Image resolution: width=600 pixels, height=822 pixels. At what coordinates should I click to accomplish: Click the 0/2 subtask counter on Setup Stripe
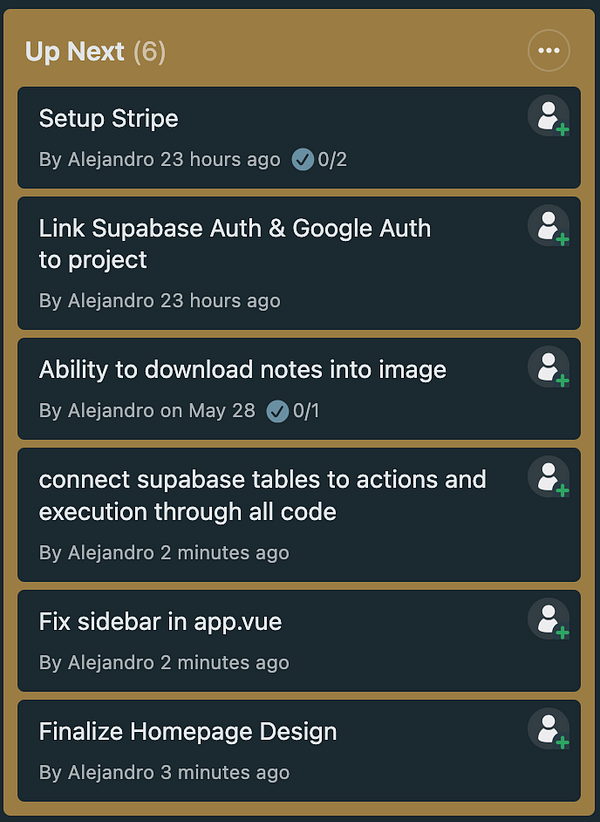[330, 158]
